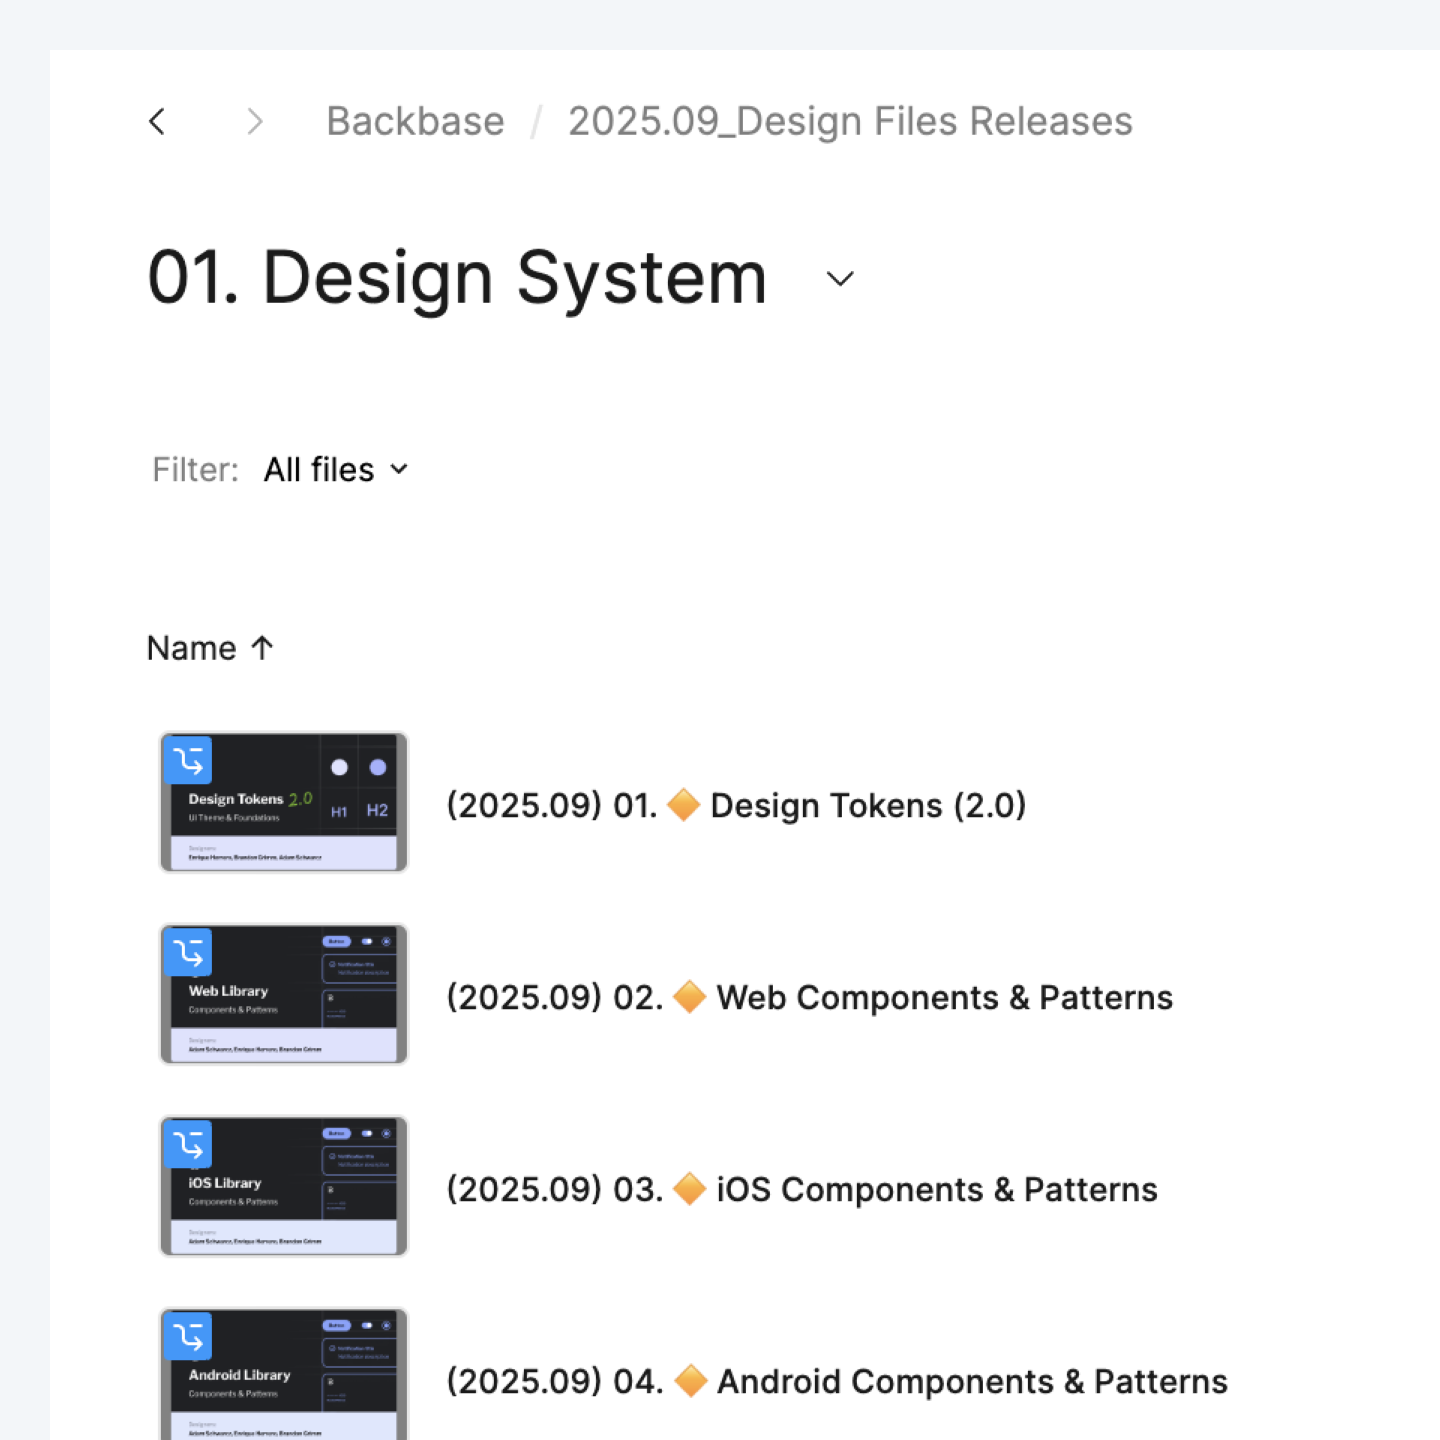1440x1440 pixels.
Task: Sort by Name column header
Action: [191, 648]
